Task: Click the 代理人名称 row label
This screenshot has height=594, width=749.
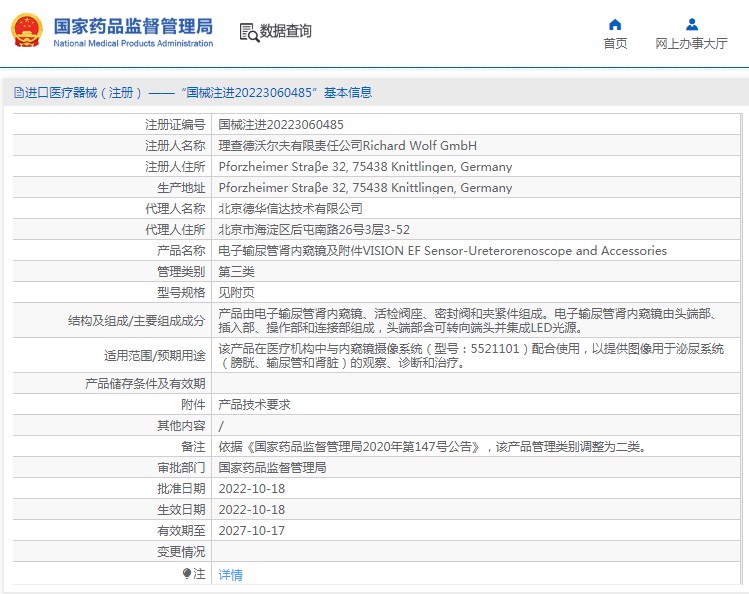Action: (175, 209)
